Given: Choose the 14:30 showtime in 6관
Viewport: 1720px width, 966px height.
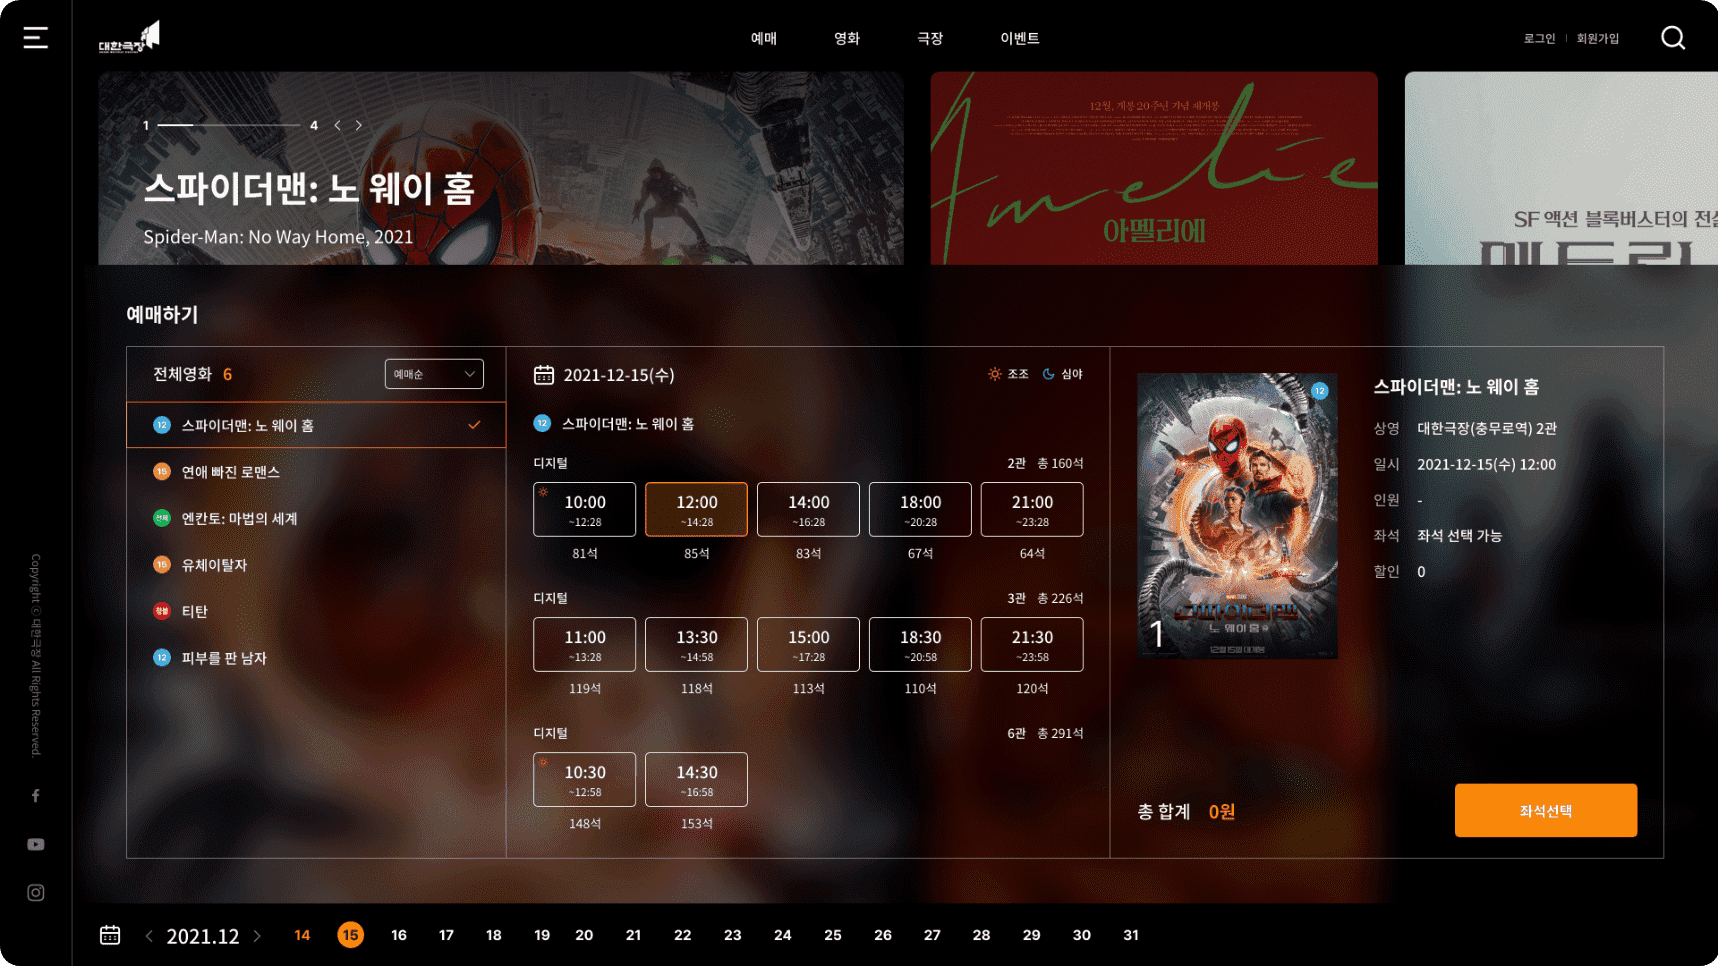Looking at the screenshot, I should (x=697, y=780).
